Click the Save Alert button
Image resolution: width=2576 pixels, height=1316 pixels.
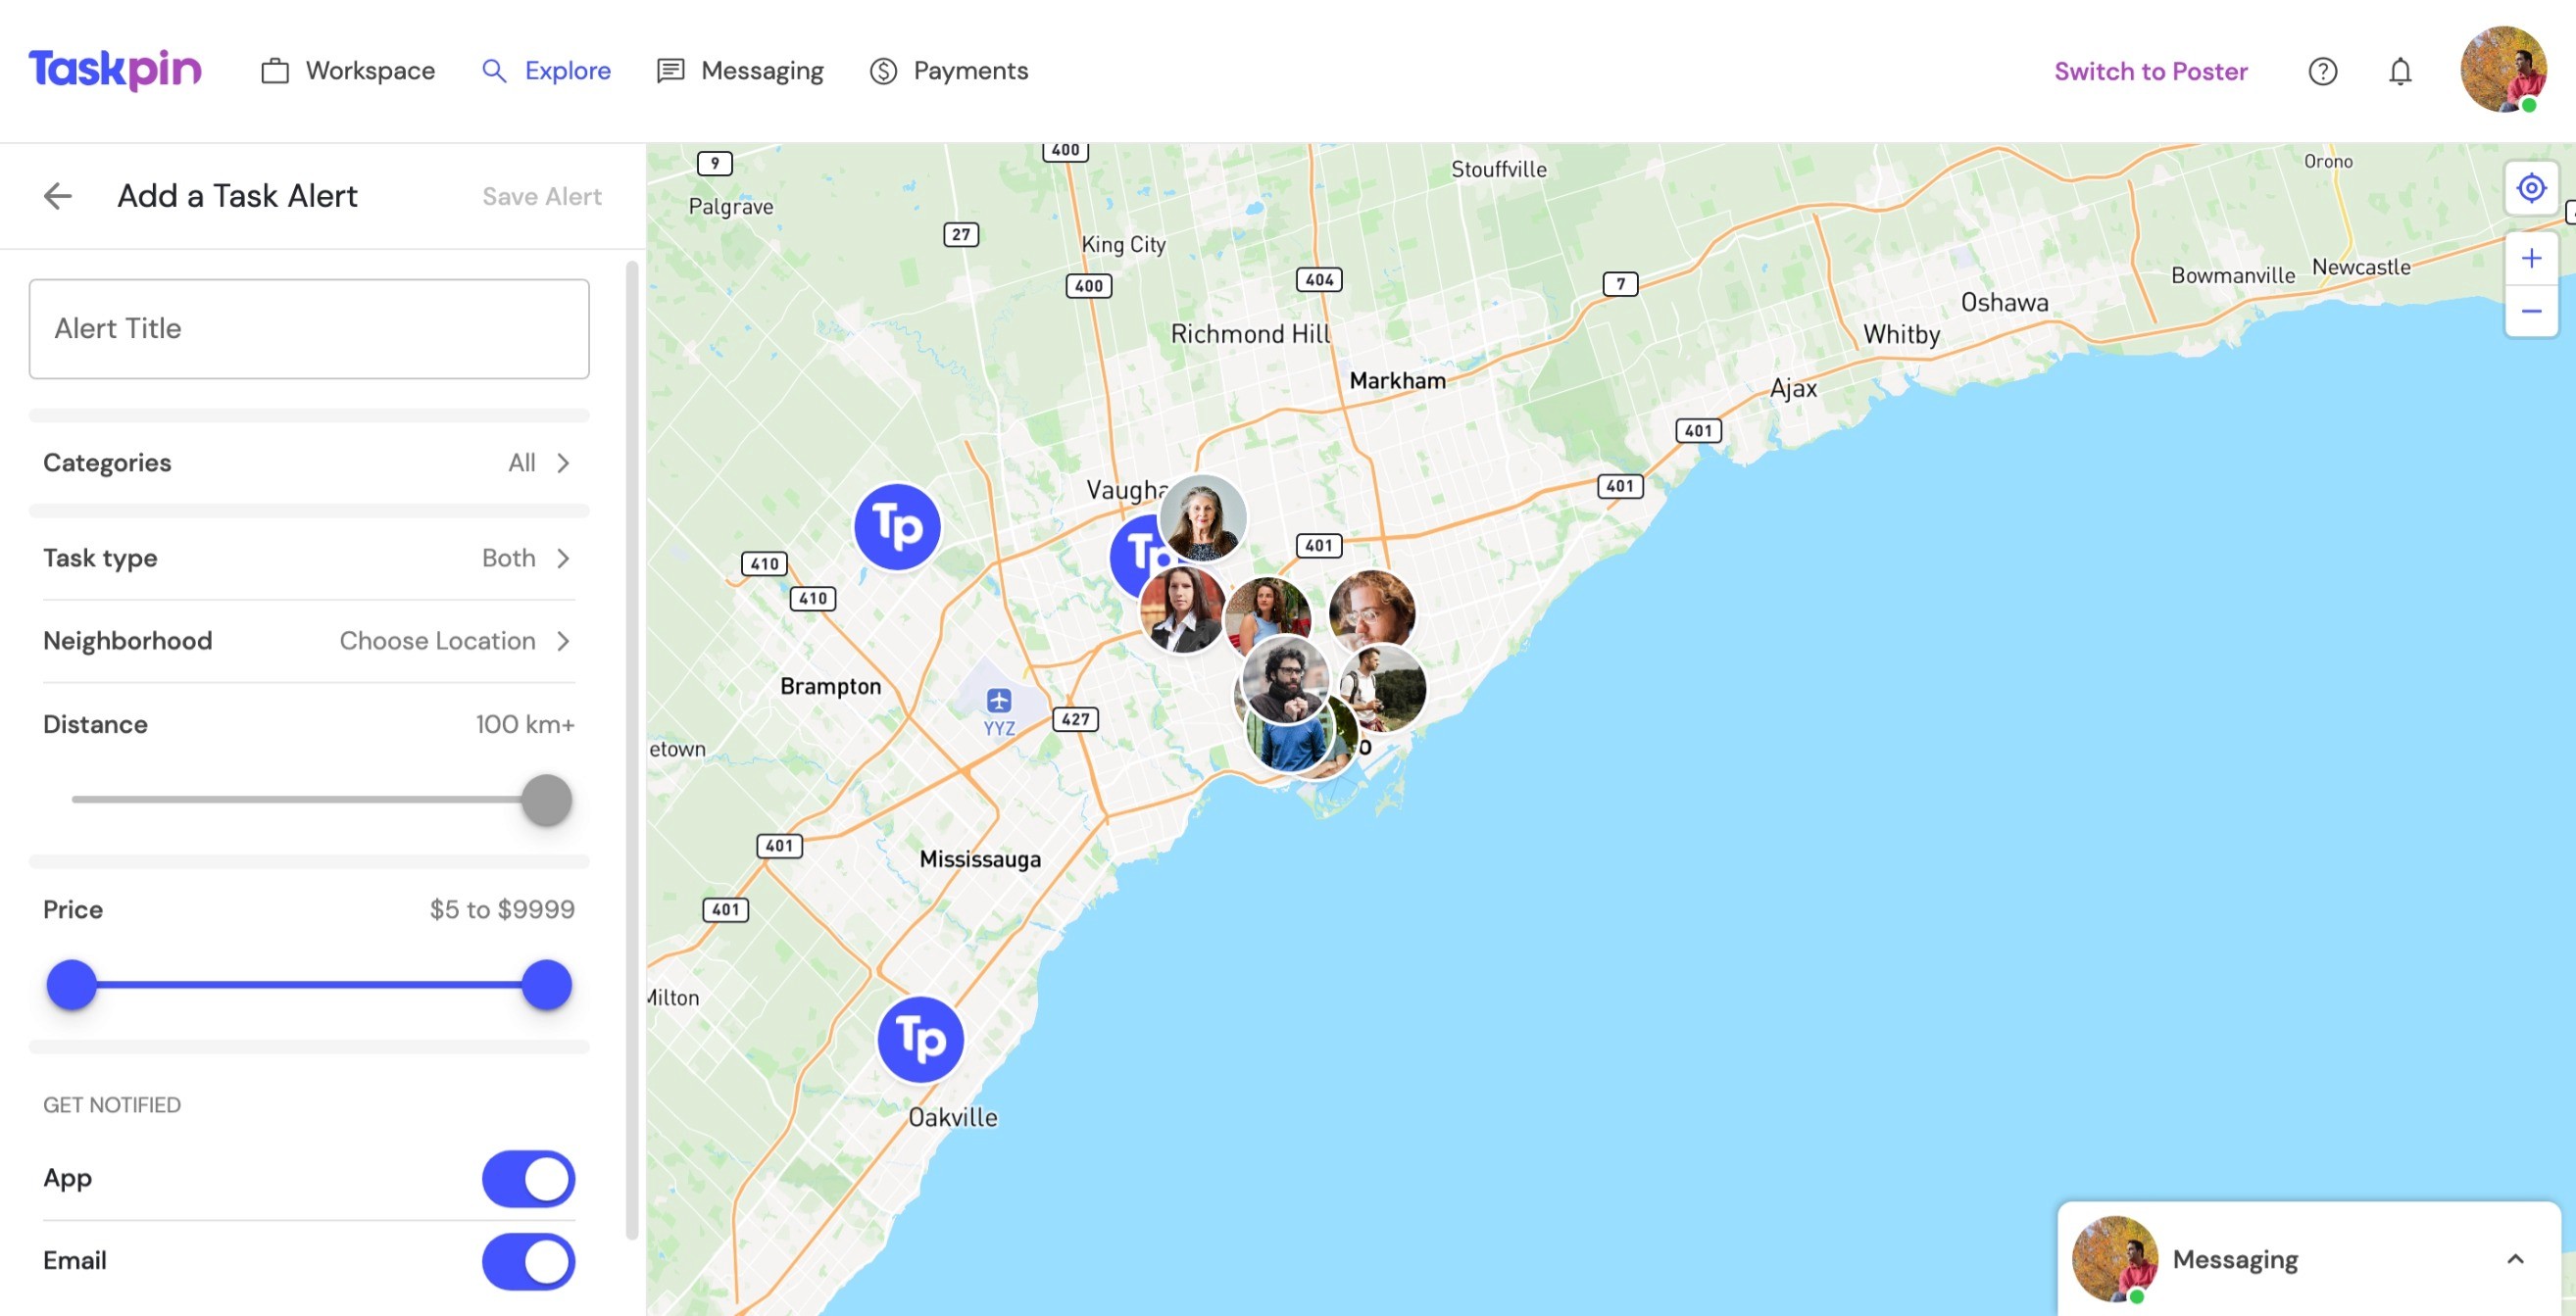[x=542, y=196]
